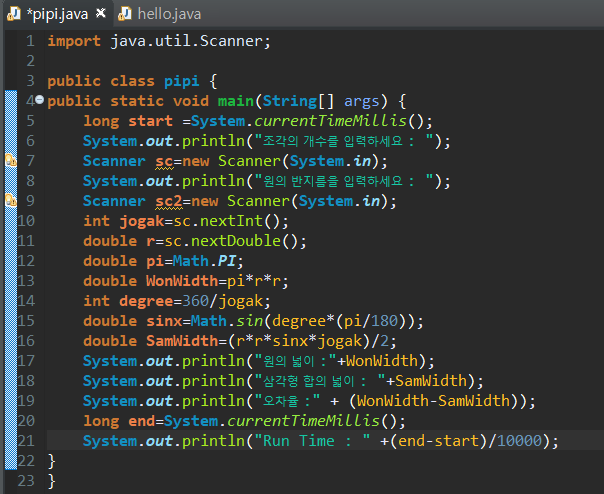Screen dimensions: 604x494
Task: Click the number 180 on line 15
Action: pos(384,321)
